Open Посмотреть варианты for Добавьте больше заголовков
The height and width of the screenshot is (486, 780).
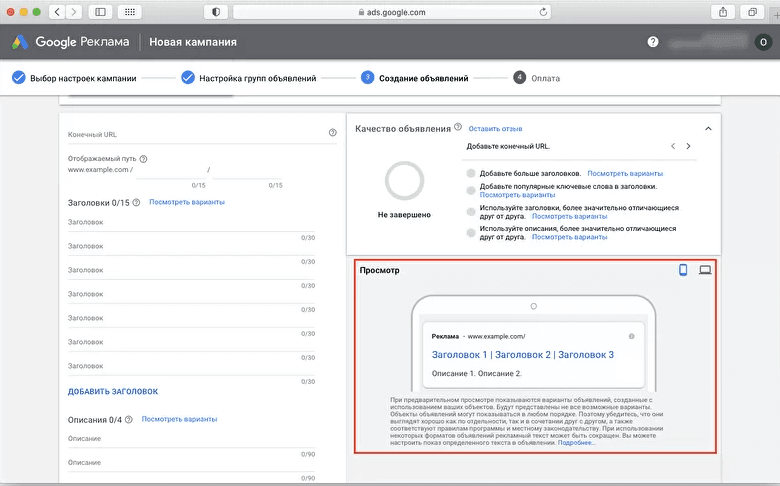[x=625, y=174]
